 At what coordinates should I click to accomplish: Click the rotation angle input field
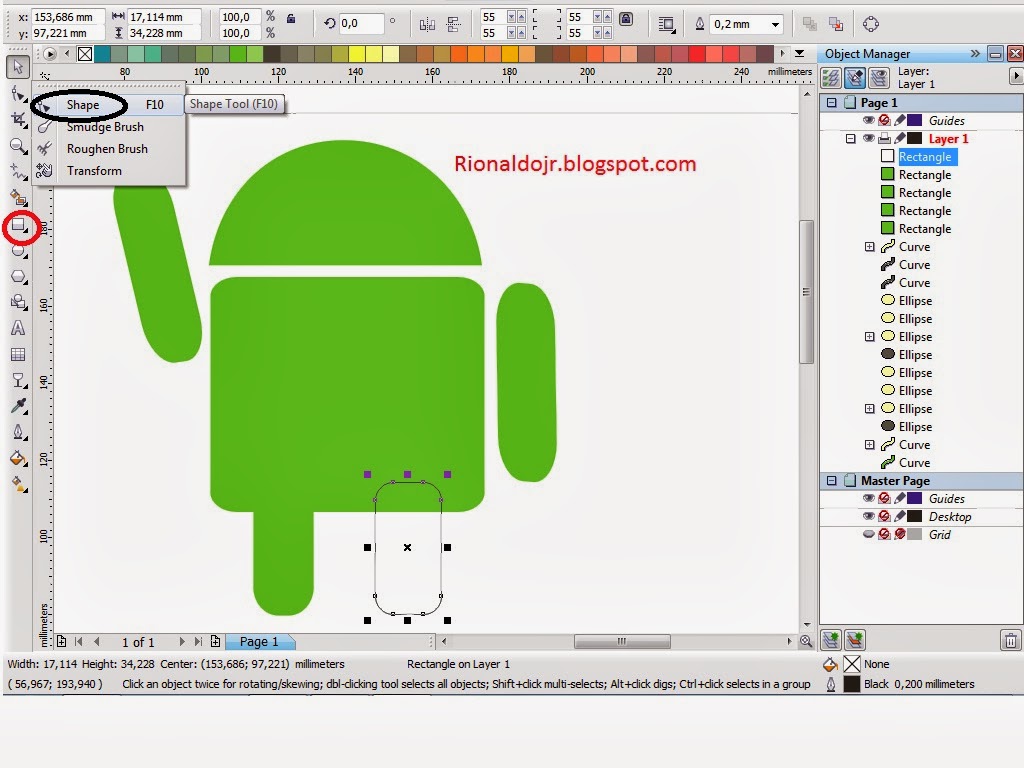click(x=360, y=24)
